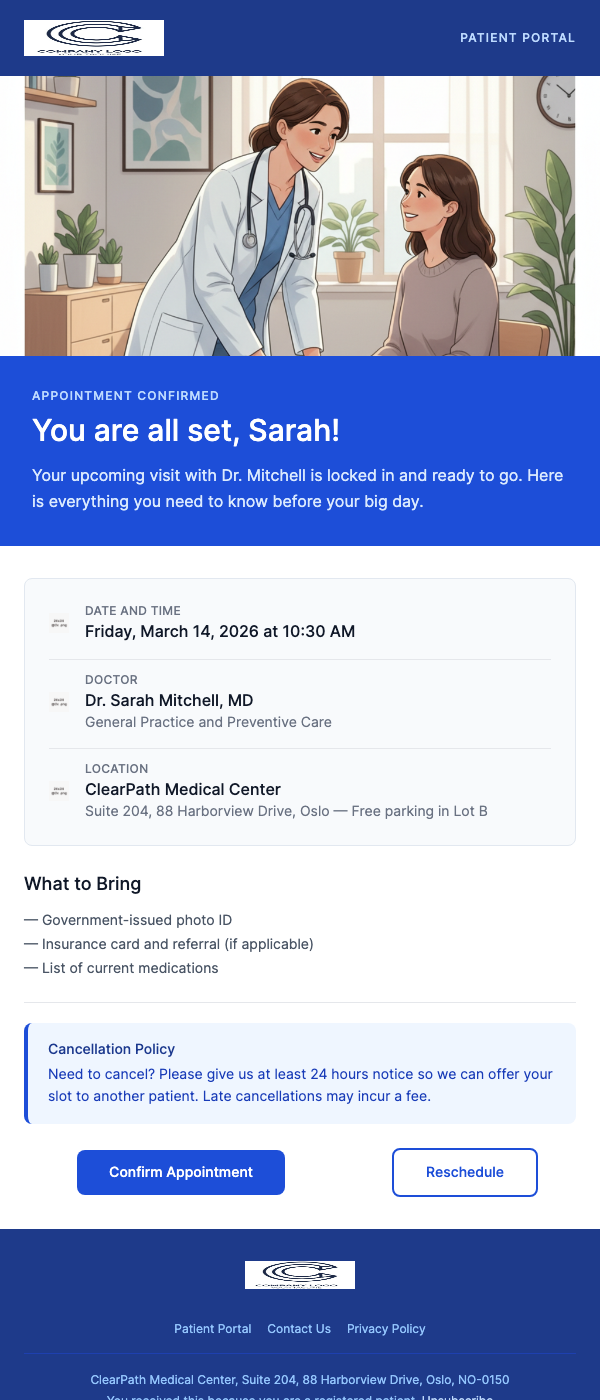Open the Patient Portal from the header
The width and height of the screenshot is (600, 1400).
pyautogui.click(x=517, y=37)
